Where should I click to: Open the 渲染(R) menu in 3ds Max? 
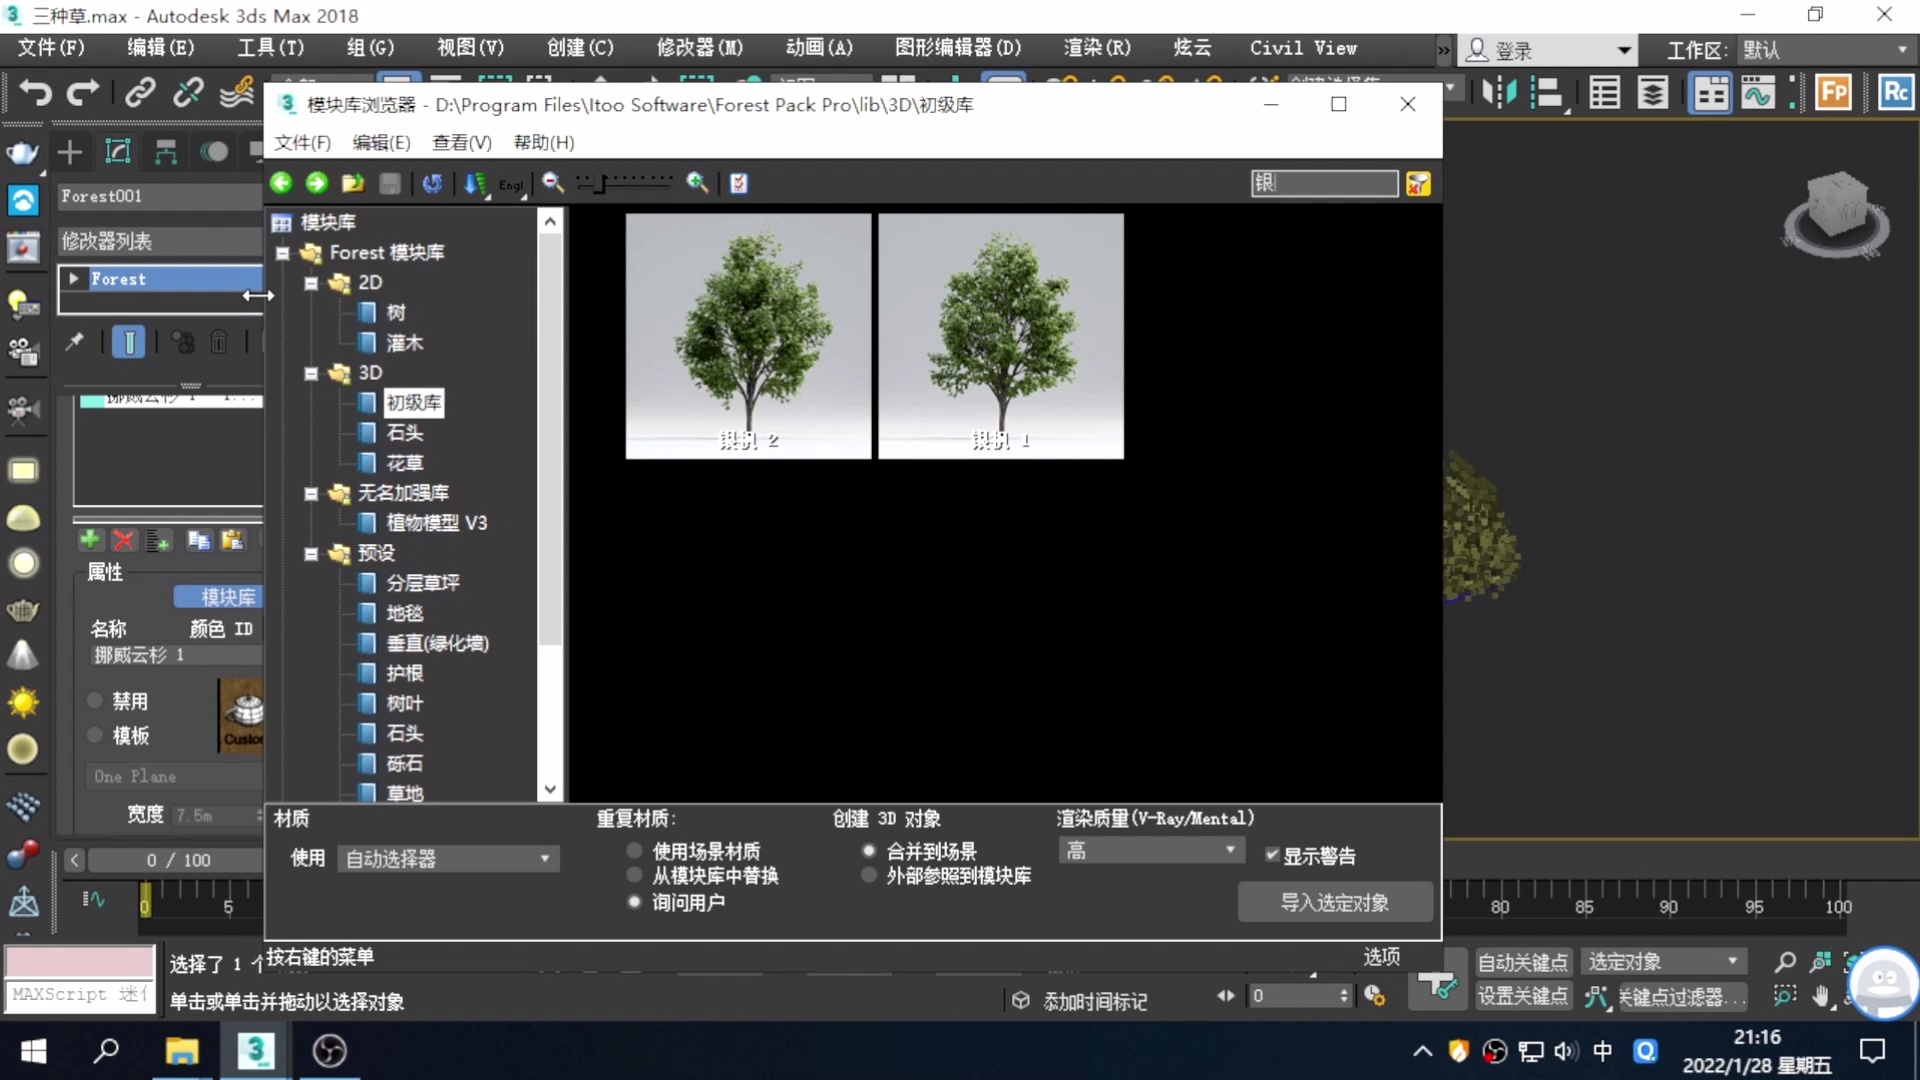tap(1095, 47)
